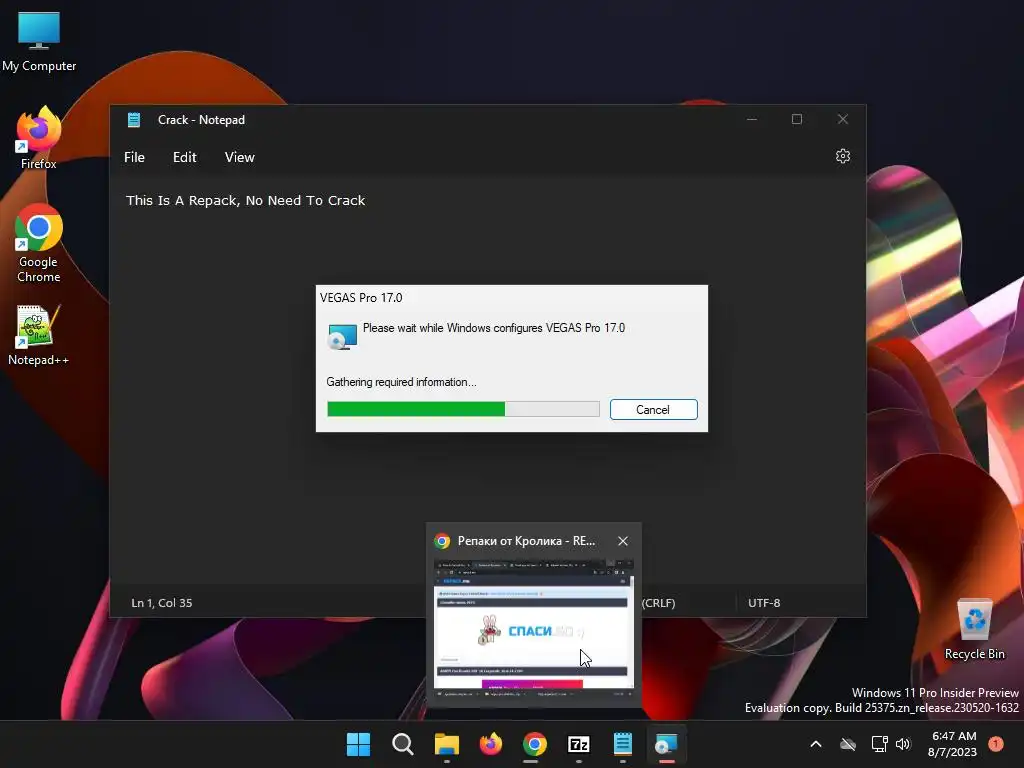Open the volume tray icon
The width and height of the screenshot is (1024, 768).
pyautogui.click(x=903, y=744)
